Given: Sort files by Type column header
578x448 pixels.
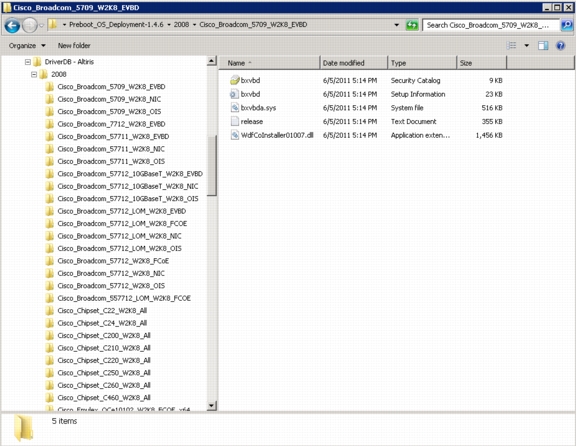Looking at the screenshot, I should [x=422, y=63].
